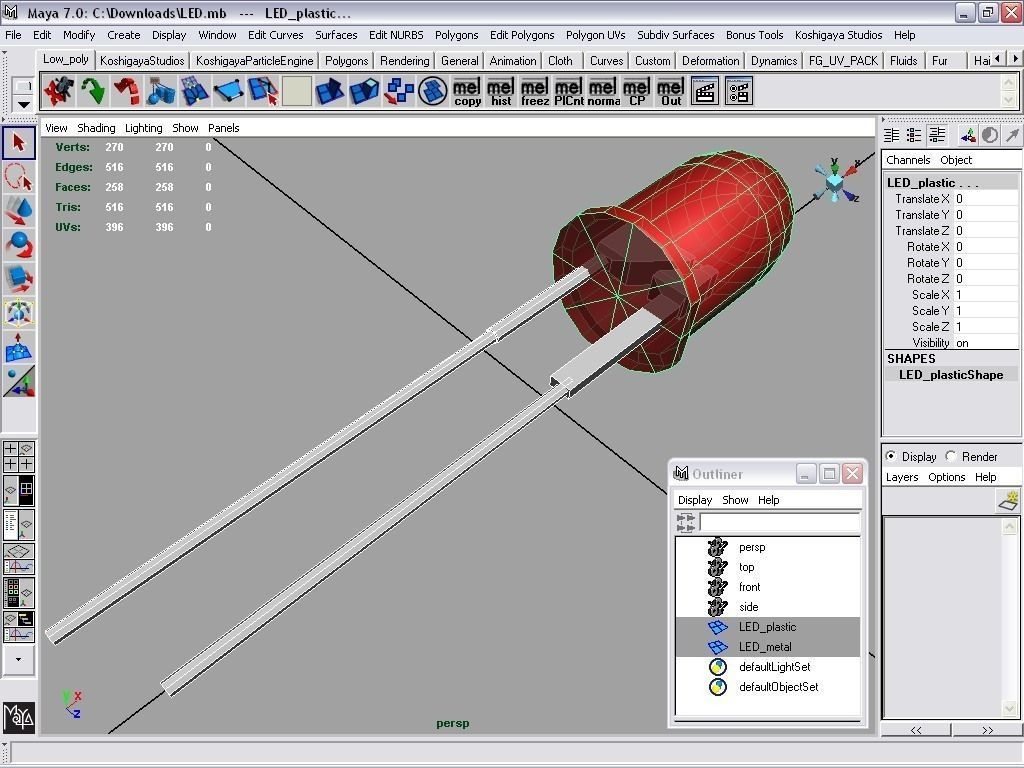The width and height of the screenshot is (1024, 768).
Task: Switch to the FG_UV_PACK shelf tab
Action: (x=843, y=61)
